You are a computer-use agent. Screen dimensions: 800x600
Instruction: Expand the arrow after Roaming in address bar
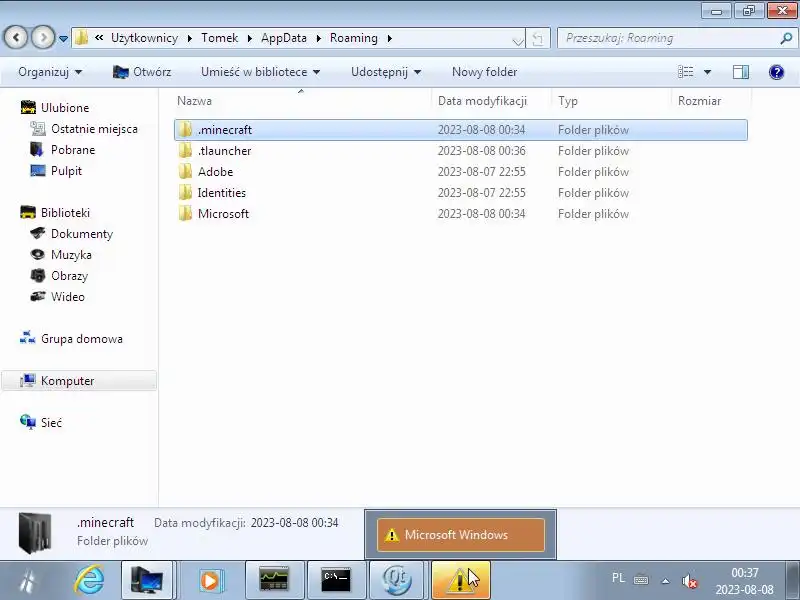(390, 38)
